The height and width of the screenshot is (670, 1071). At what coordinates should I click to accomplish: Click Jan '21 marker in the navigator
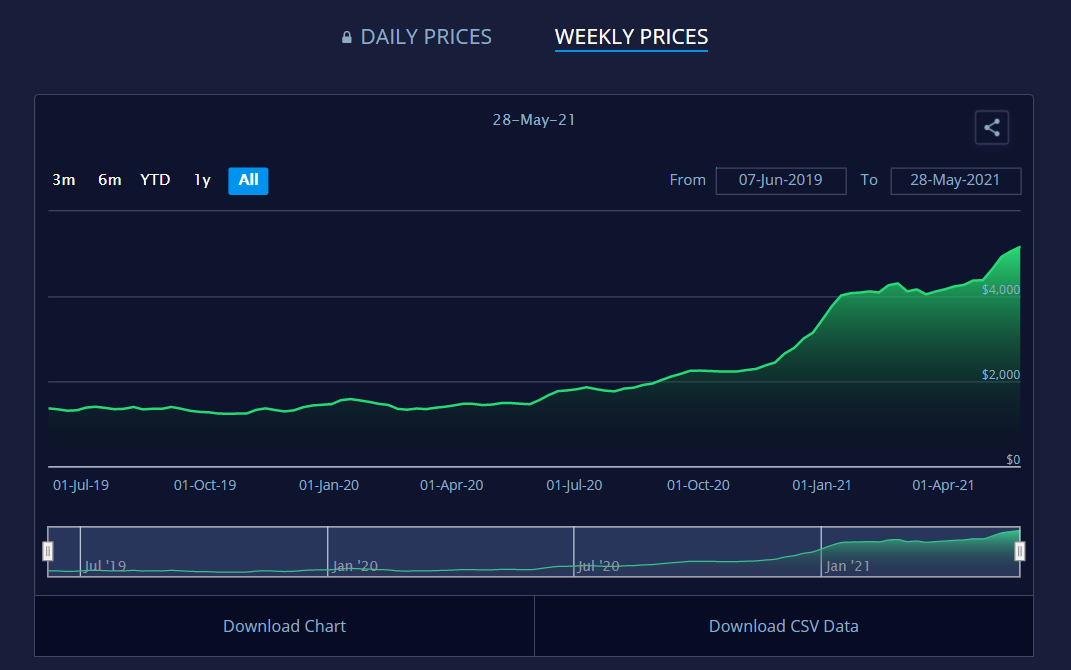(x=848, y=566)
